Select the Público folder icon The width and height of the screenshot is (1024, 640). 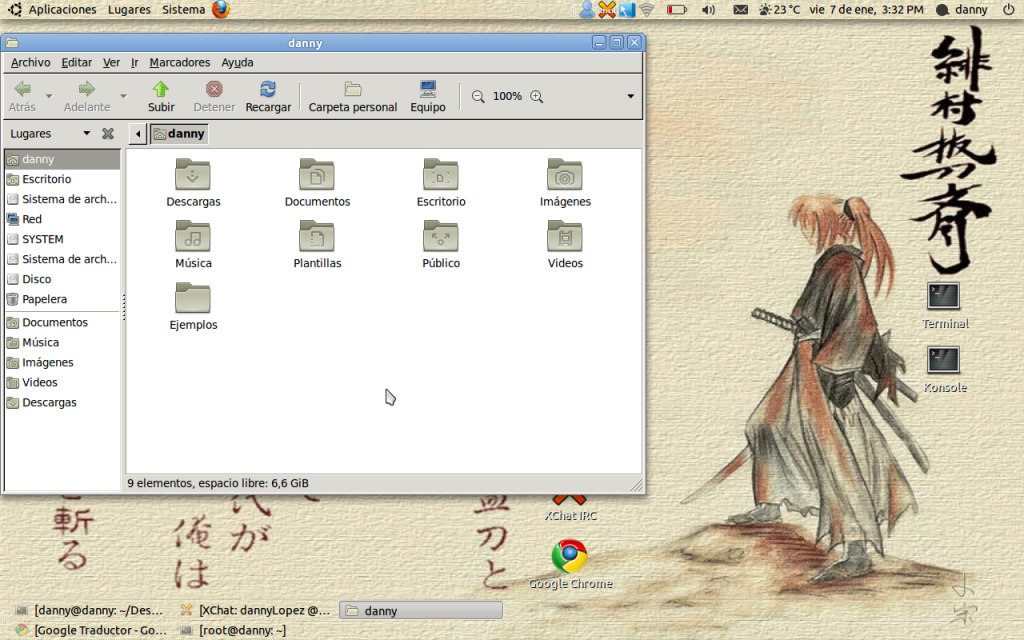pyautogui.click(x=441, y=236)
